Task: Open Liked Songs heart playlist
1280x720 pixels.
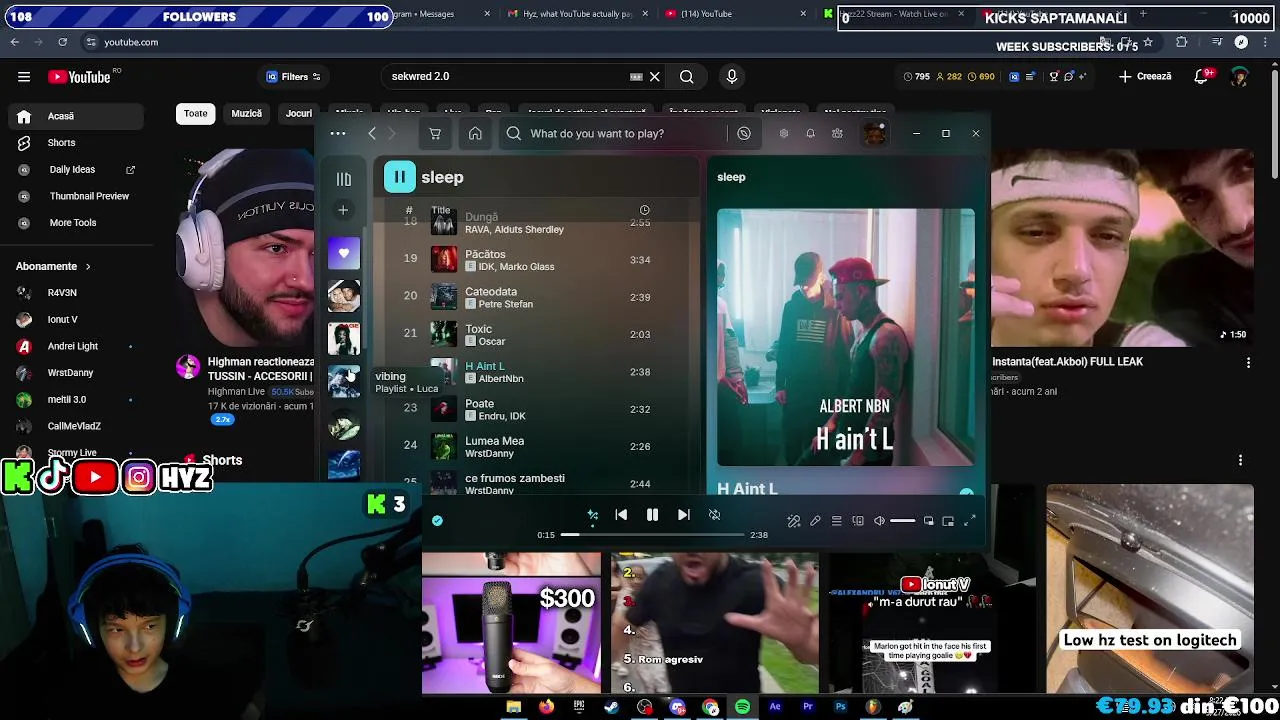Action: [344, 253]
